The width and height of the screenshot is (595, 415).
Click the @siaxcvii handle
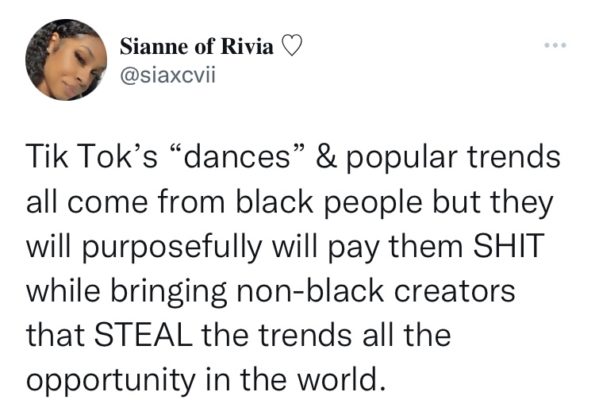[x=167, y=75]
